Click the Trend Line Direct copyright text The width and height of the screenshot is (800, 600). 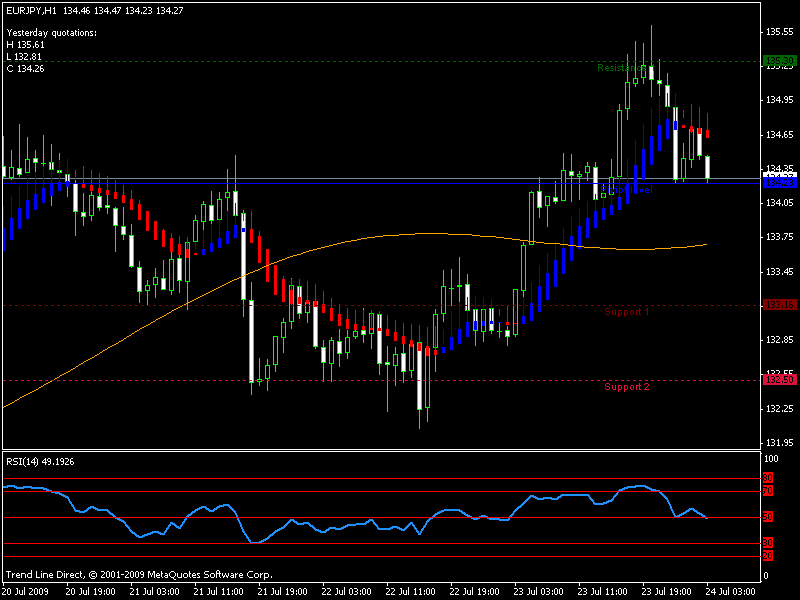(x=138, y=575)
